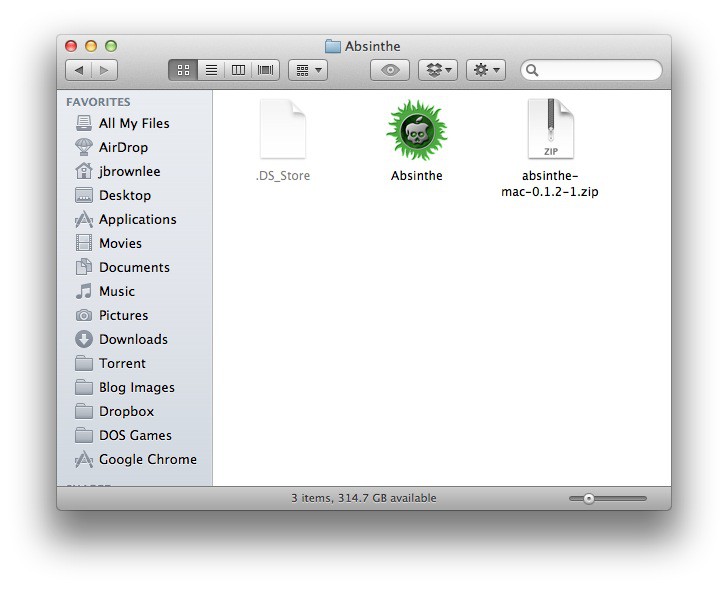Open the Absinthe application icon
Viewport: 728px width, 589px height.
click(416, 131)
